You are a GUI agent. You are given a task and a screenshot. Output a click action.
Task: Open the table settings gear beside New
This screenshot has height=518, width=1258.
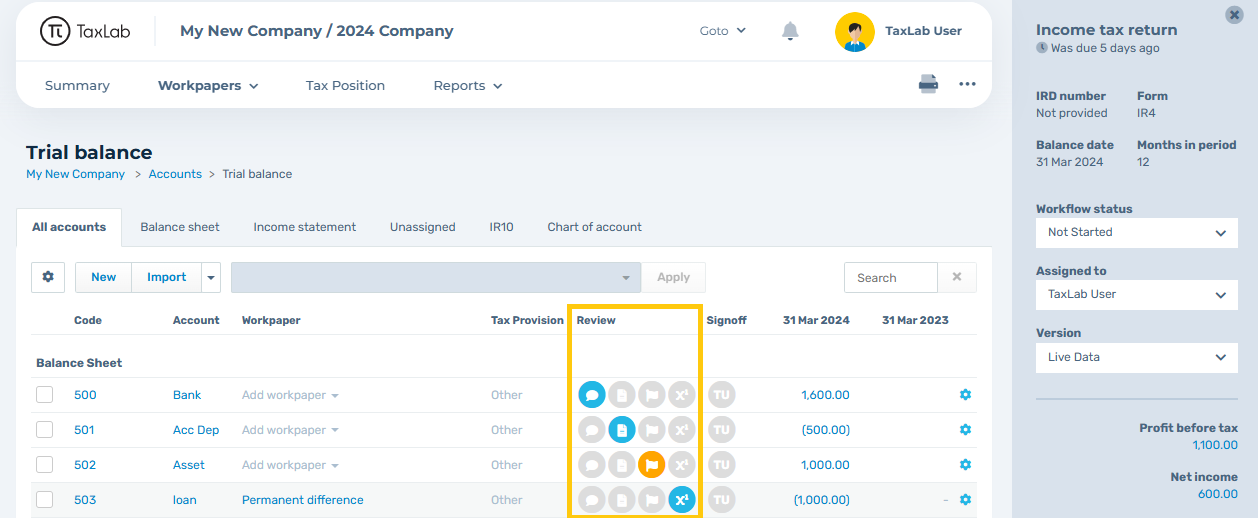click(x=48, y=277)
